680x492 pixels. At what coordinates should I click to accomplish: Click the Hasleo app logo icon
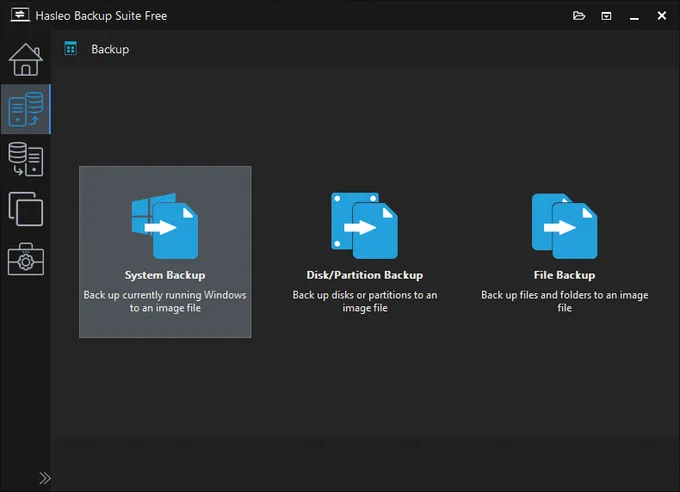click(x=20, y=15)
